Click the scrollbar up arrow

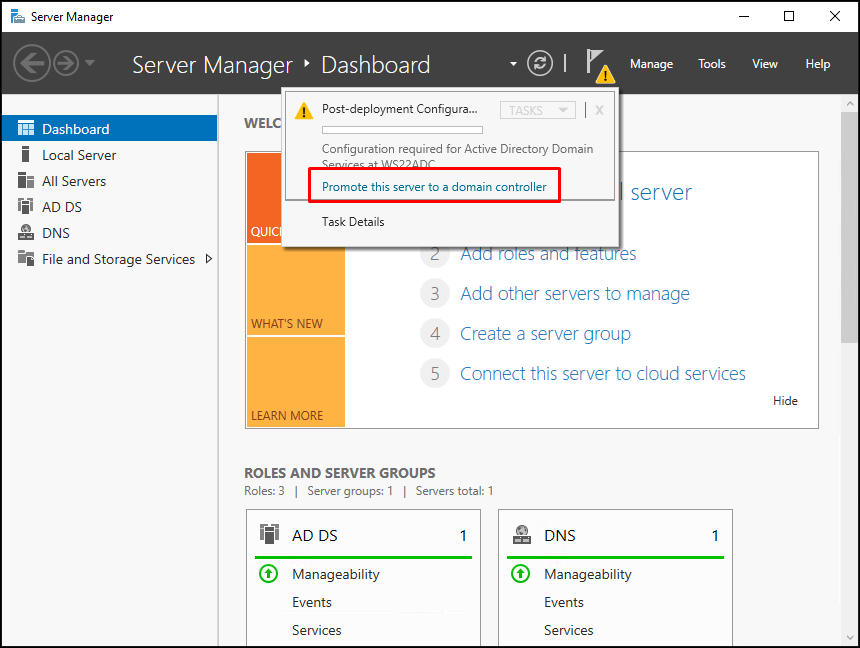point(850,103)
